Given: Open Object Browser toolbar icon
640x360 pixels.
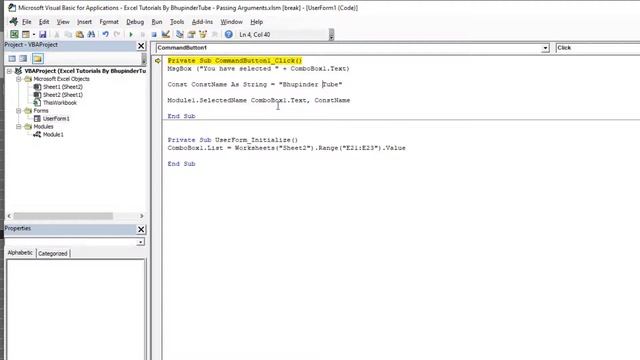Looking at the screenshot, I should pyautogui.click(x=203, y=35).
